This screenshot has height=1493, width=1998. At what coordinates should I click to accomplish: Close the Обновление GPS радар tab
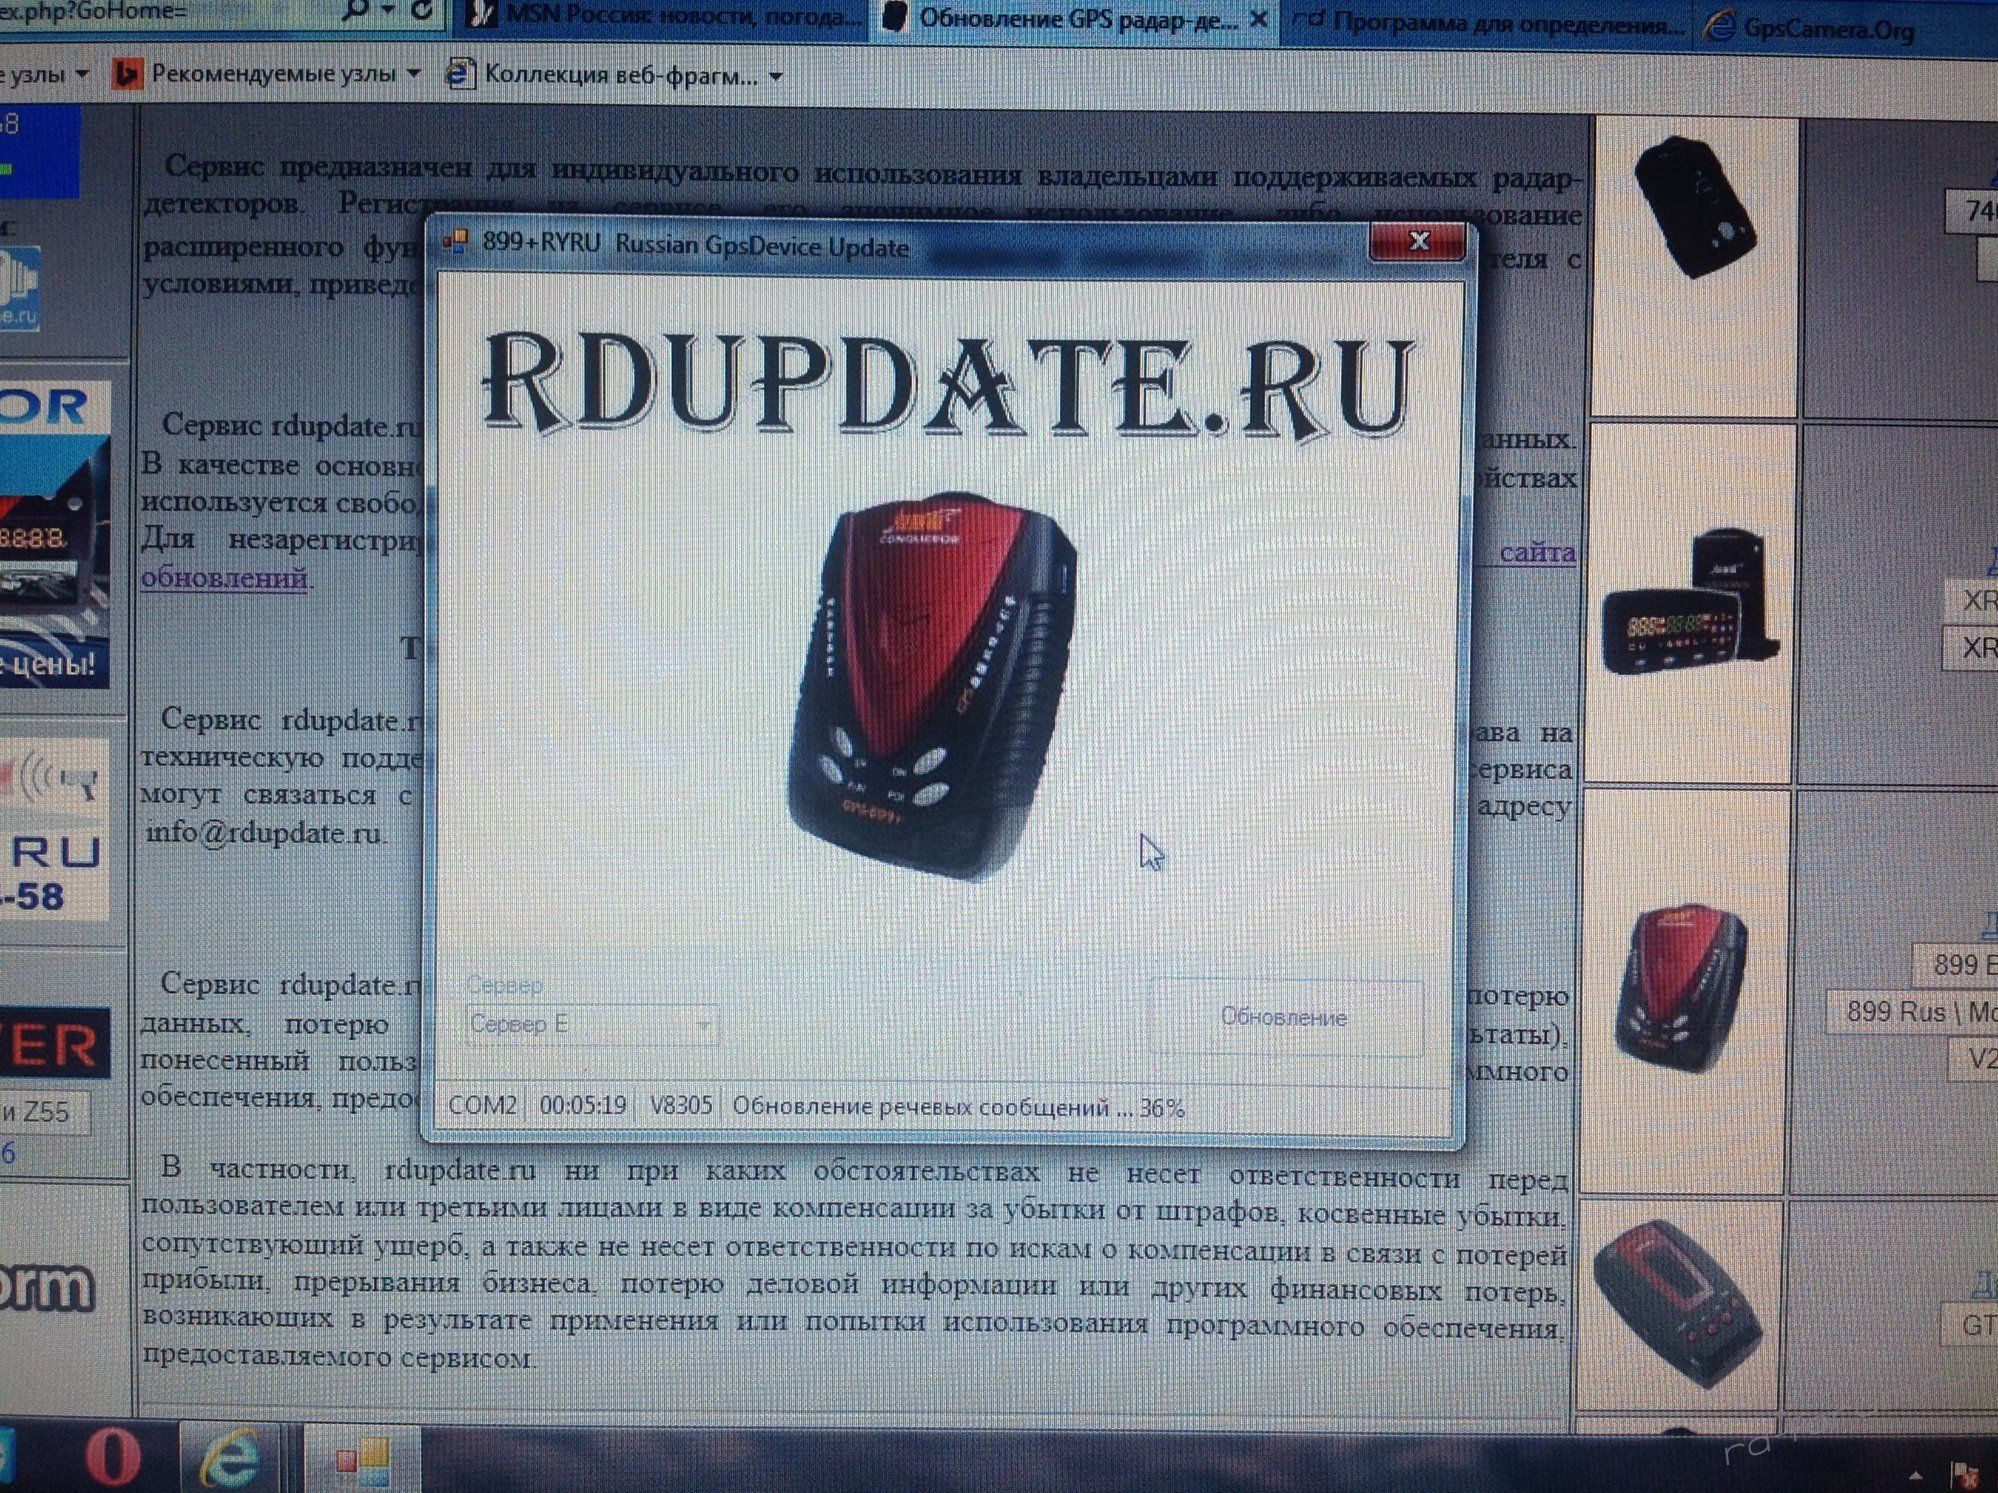[1258, 20]
